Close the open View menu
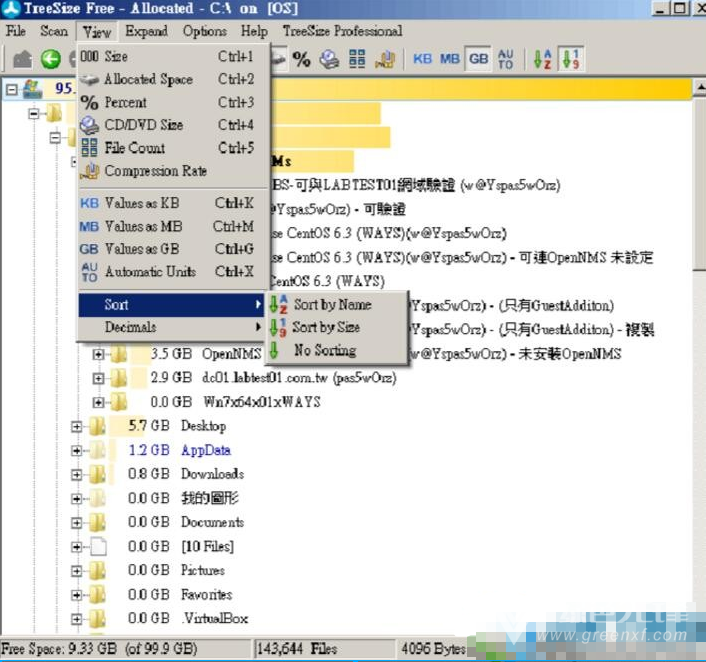 coord(97,32)
